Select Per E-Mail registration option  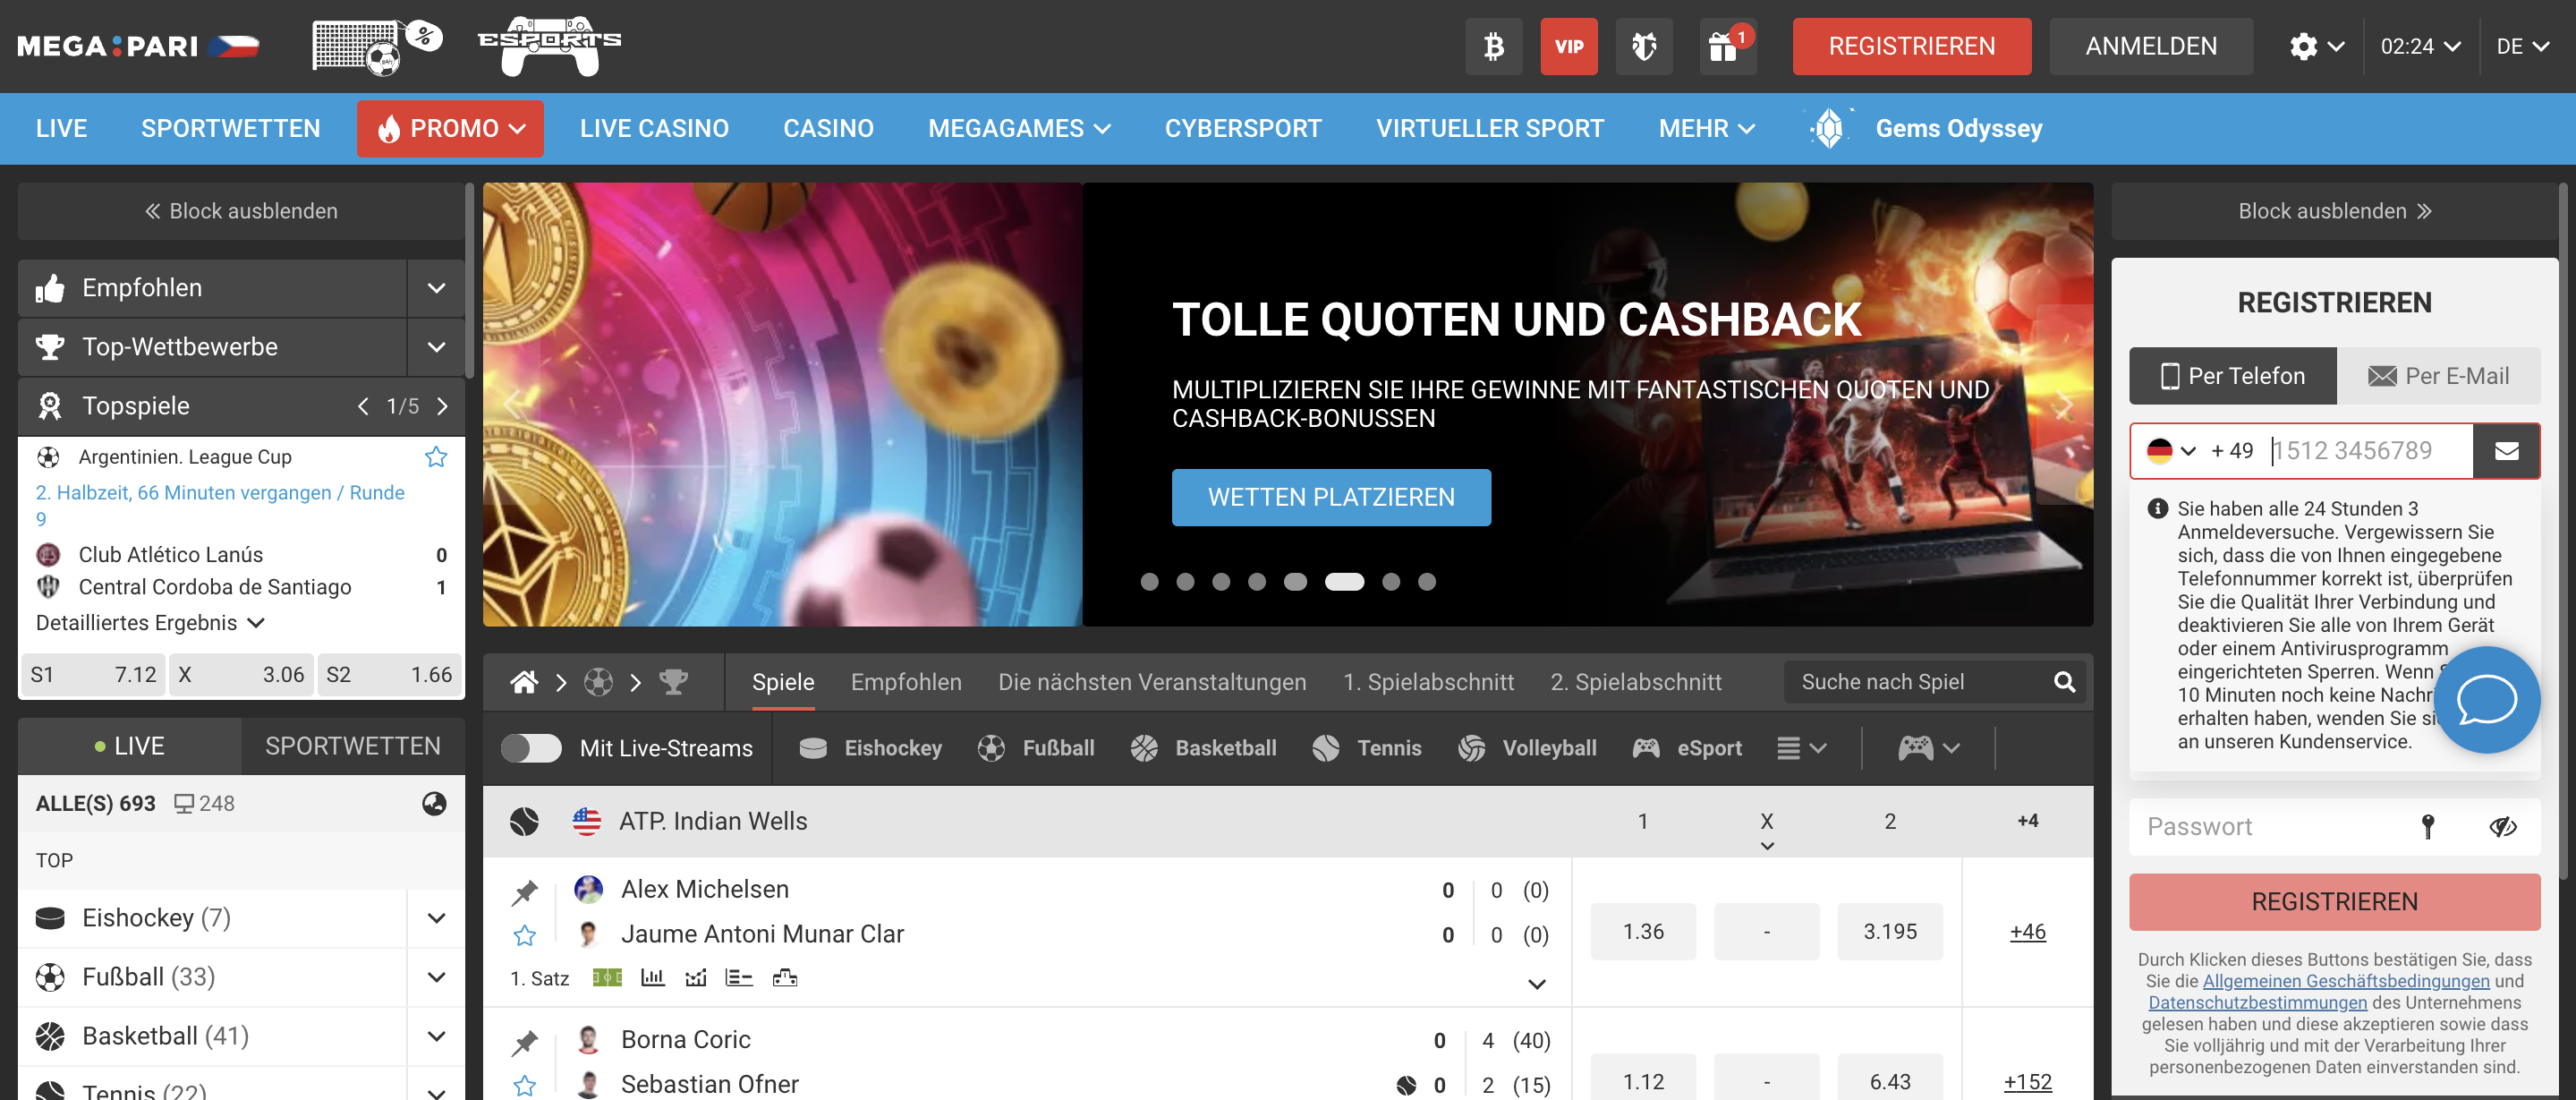(x=2437, y=376)
